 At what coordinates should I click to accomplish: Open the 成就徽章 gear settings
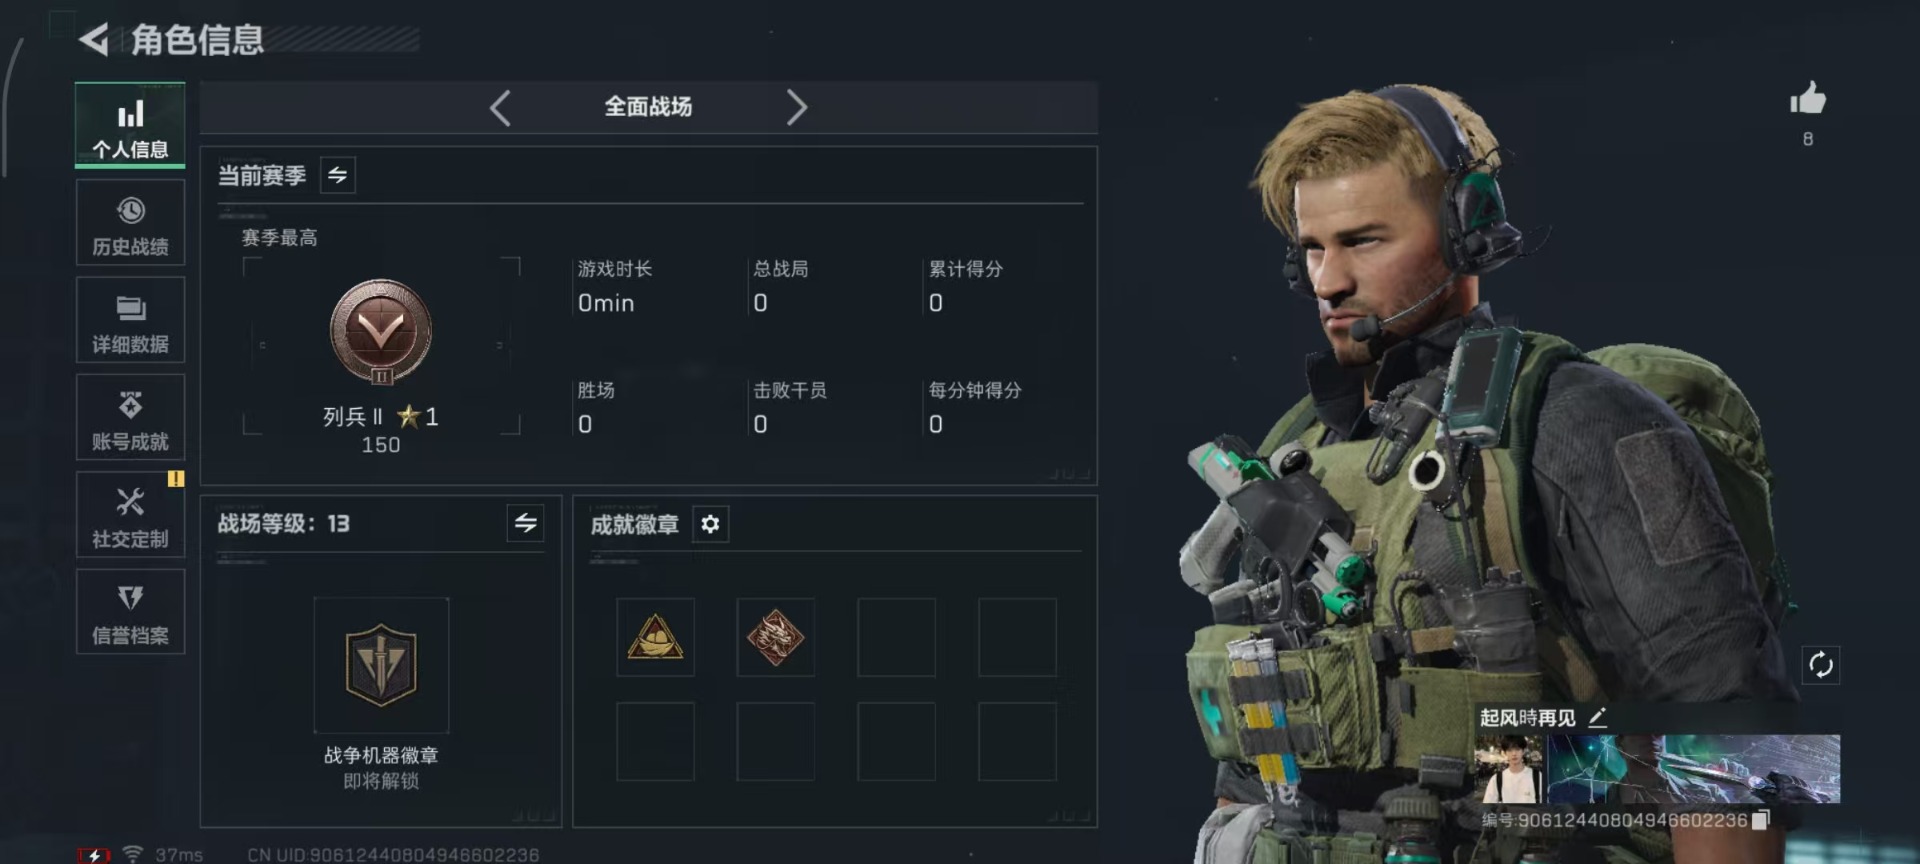pos(710,524)
